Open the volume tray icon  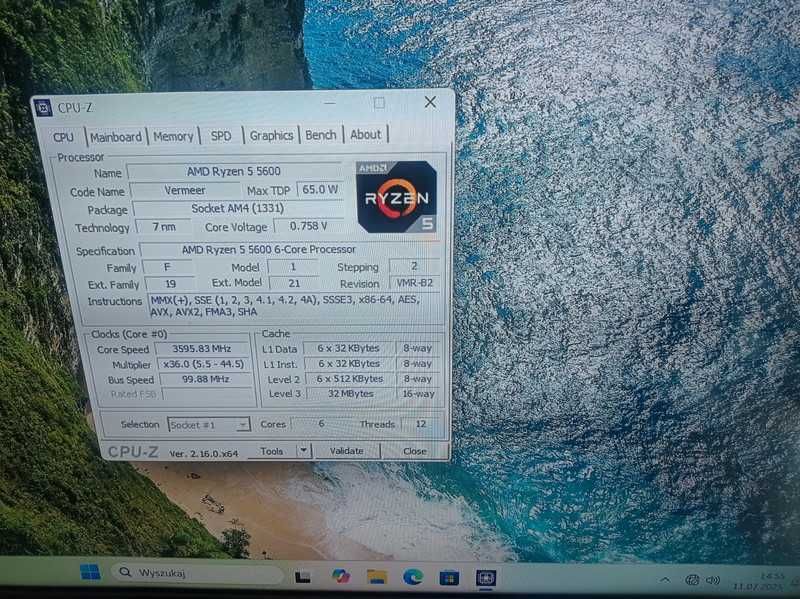click(713, 580)
